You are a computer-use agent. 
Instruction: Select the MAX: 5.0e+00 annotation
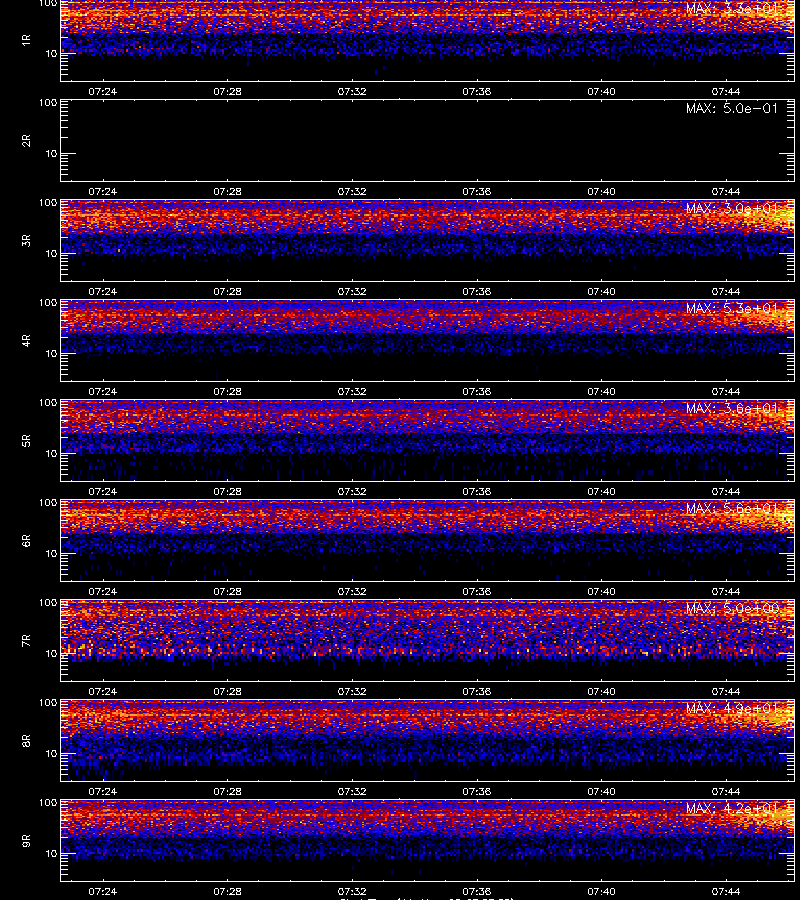click(x=732, y=608)
